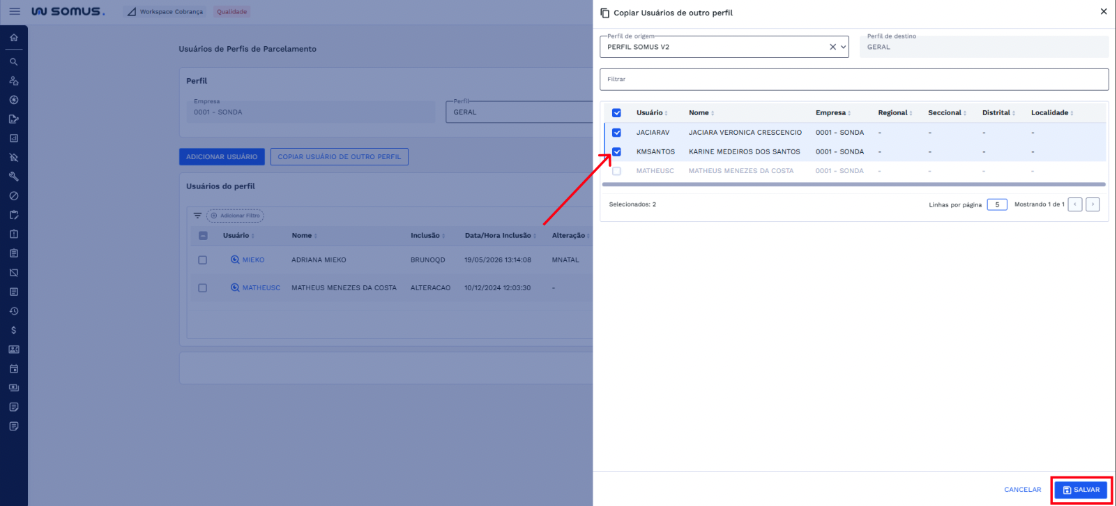Click the BRUNOQD inclusion cell
Screen dimensions: 1116x506
[428, 260]
